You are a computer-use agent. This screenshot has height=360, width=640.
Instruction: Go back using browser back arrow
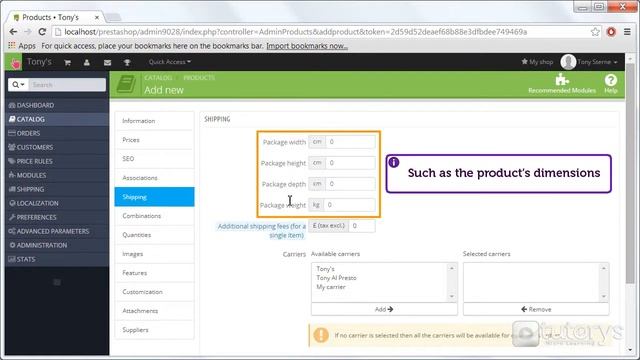(x=13, y=31)
